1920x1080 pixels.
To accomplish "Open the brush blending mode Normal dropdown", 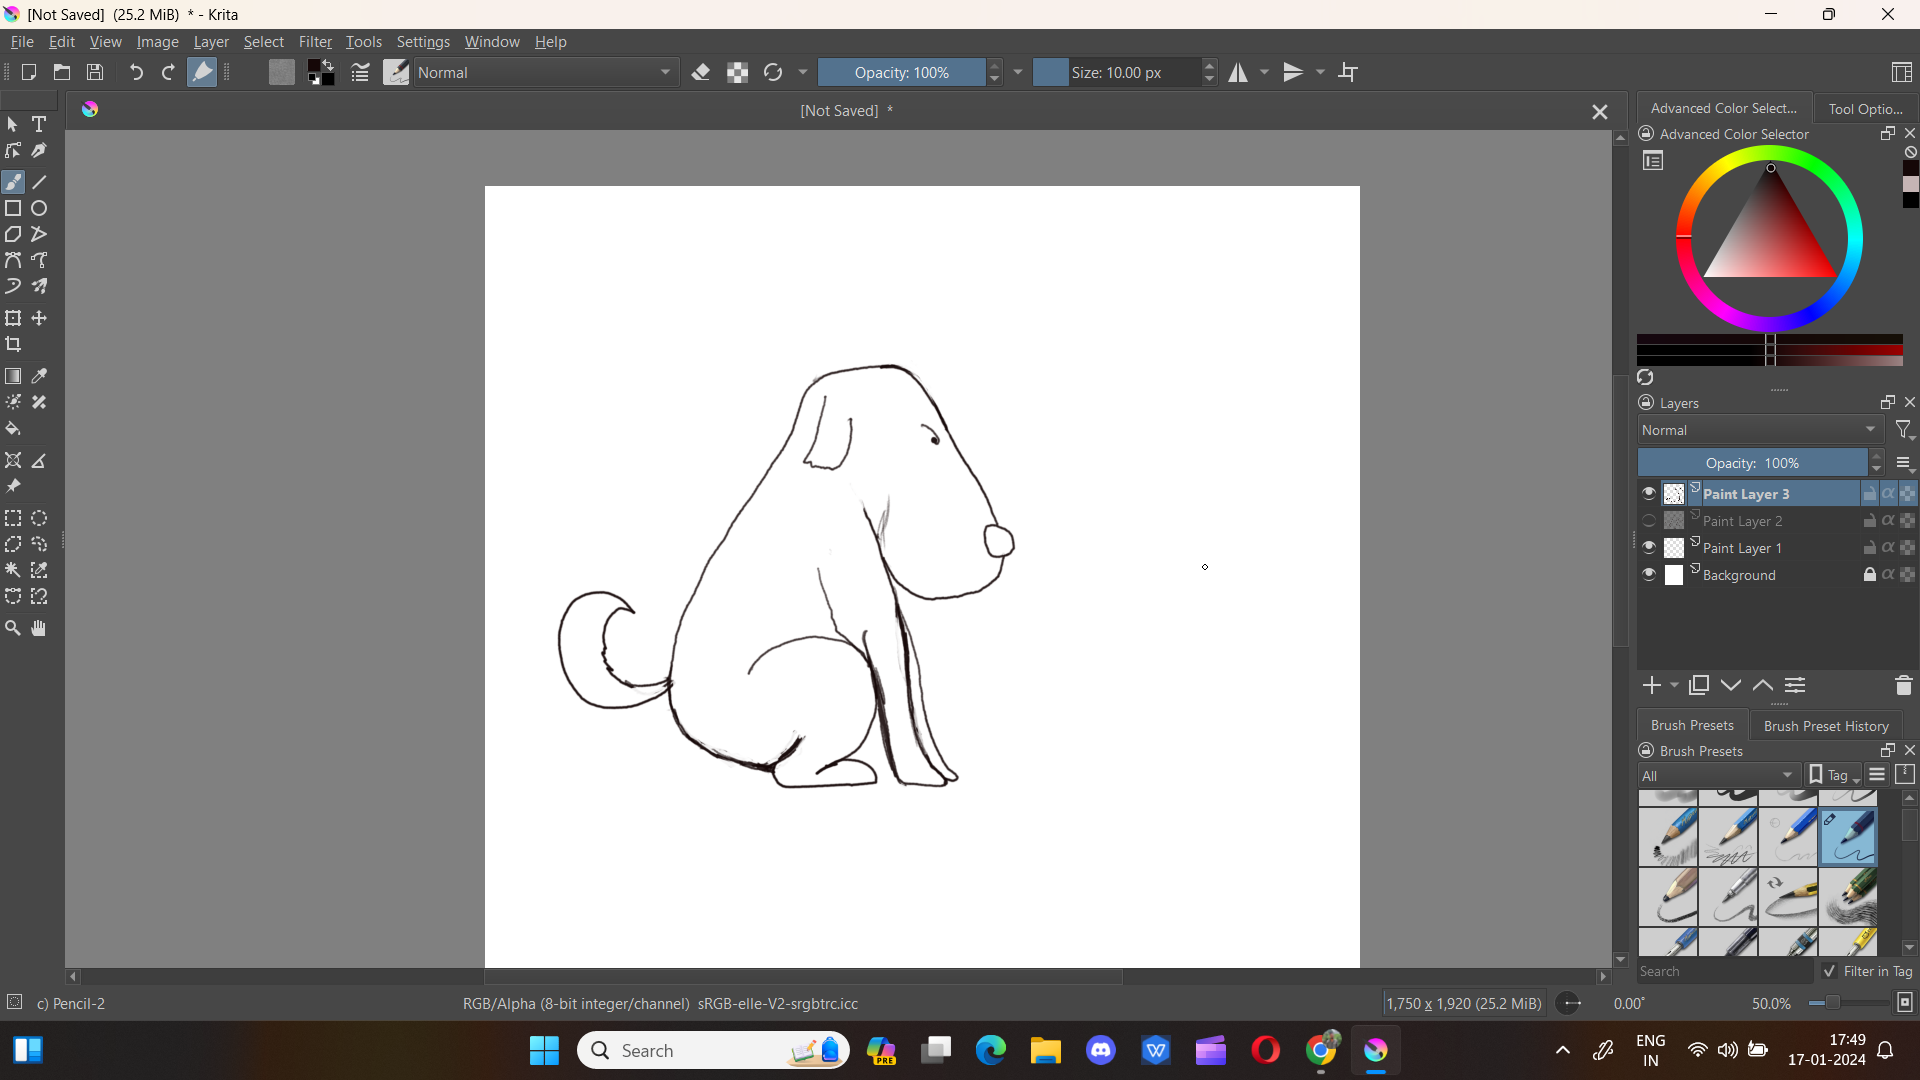I will point(545,72).
